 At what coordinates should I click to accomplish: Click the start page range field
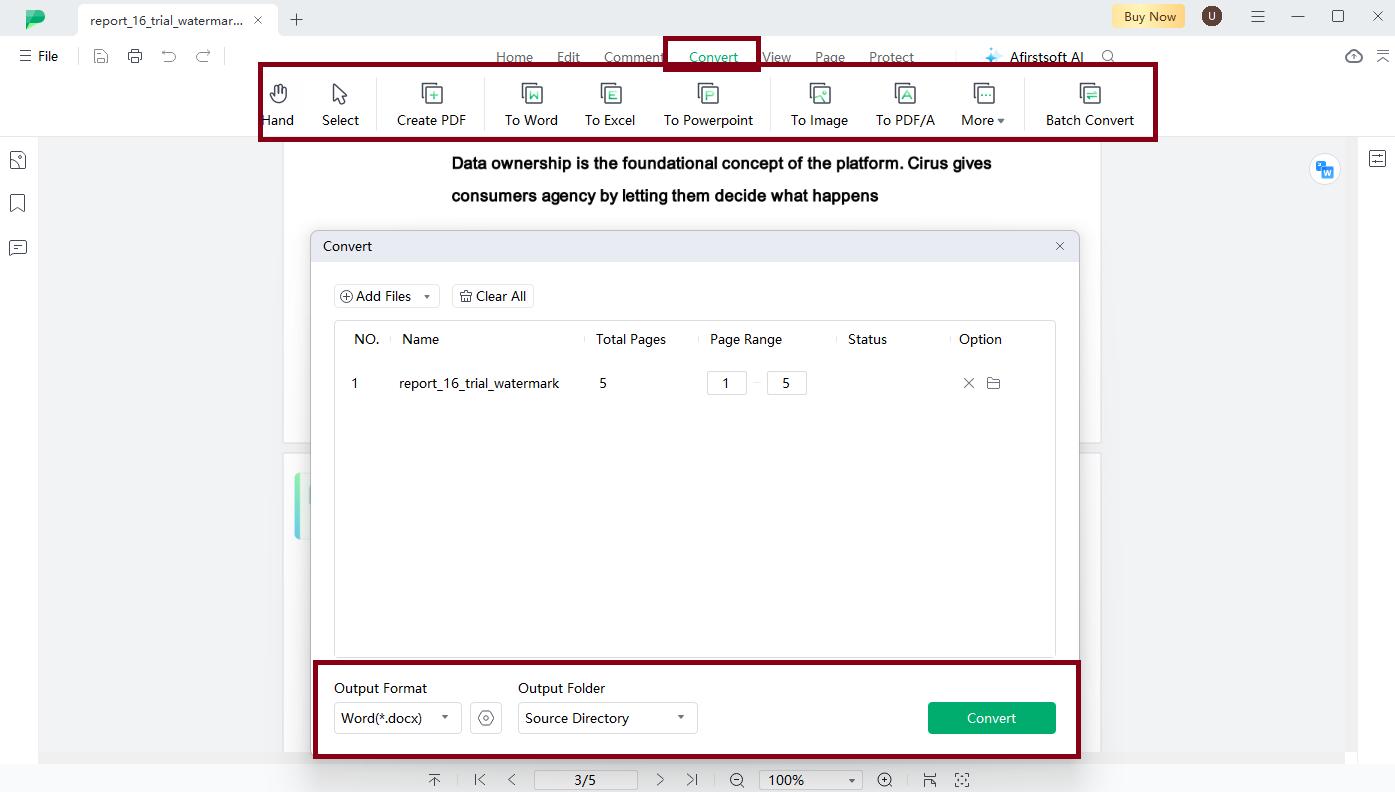727,383
